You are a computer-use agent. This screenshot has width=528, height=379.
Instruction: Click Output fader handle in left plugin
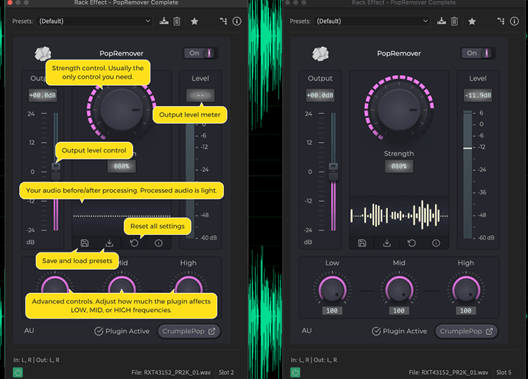(x=56, y=171)
